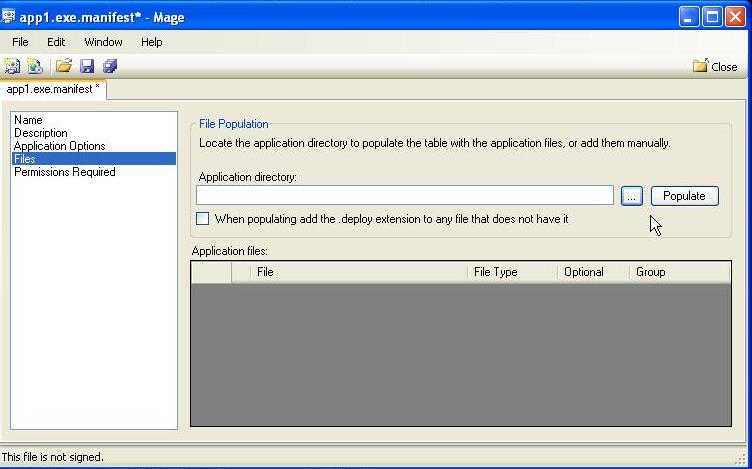
Task: Open the Window menu
Action: pos(103,42)
